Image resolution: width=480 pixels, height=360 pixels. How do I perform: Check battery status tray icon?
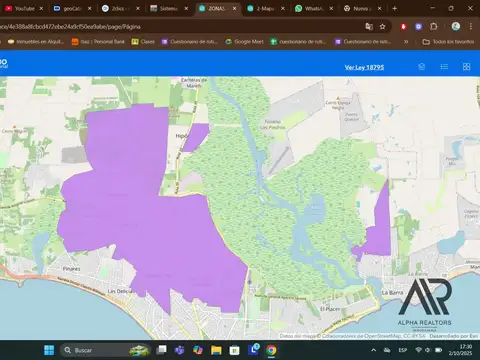439,350
